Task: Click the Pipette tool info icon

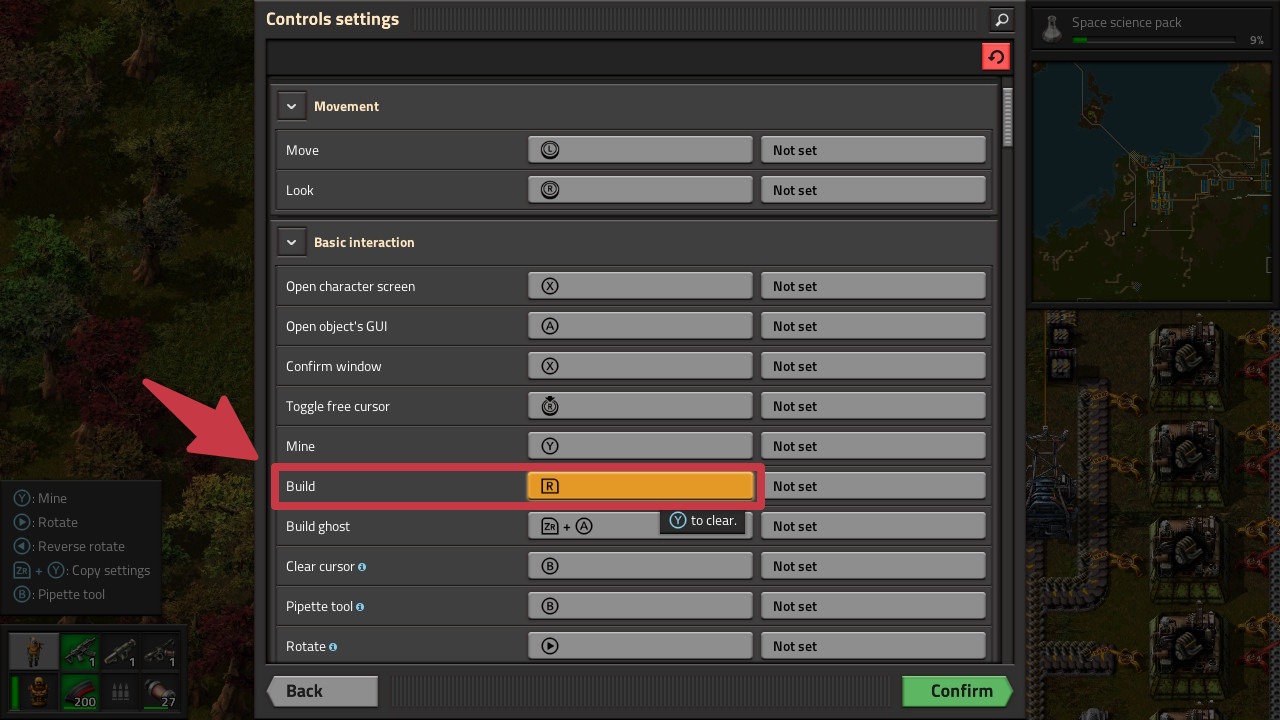Action: 360,607
